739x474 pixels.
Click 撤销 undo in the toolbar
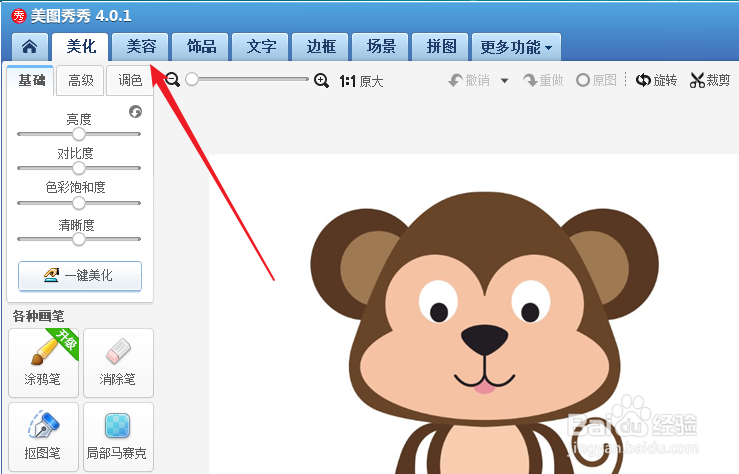[x=469, y=81]
